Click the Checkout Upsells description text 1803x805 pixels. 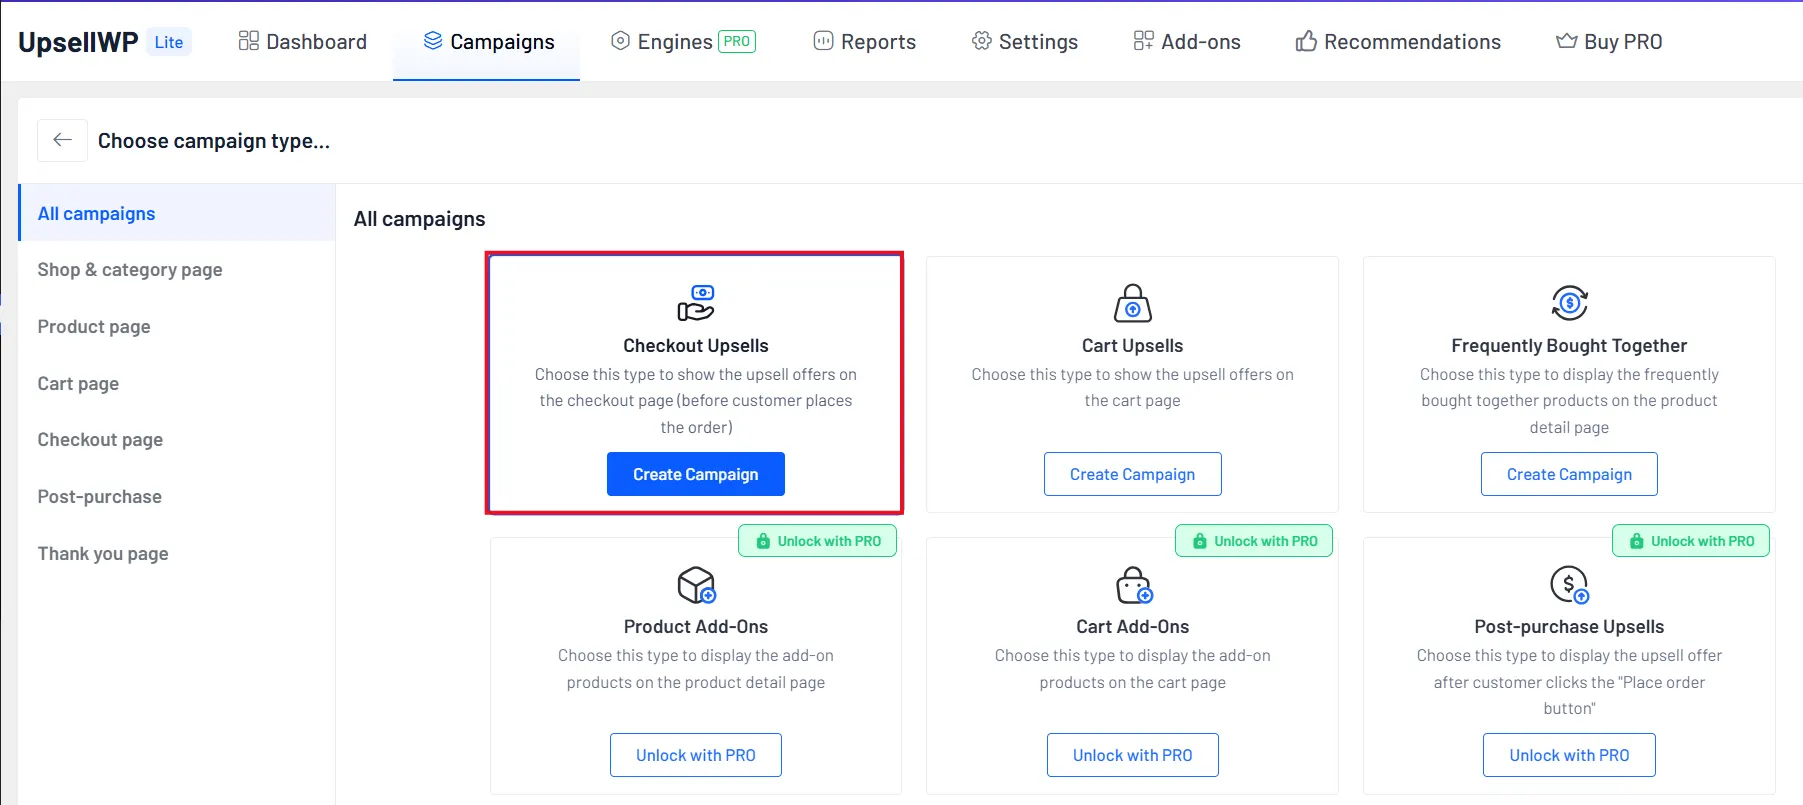coord(696,401)
